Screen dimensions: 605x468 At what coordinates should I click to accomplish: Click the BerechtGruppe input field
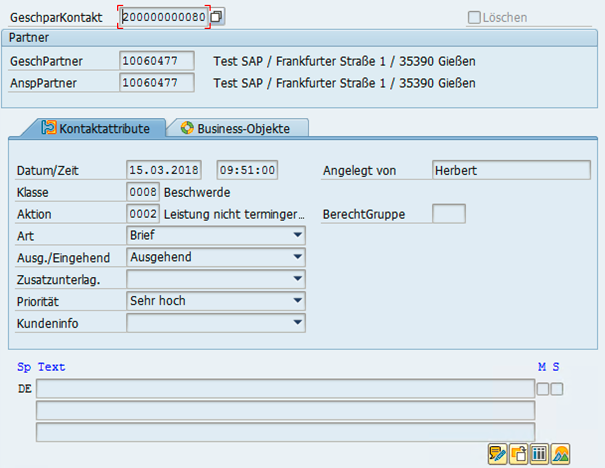click(449, 213)
